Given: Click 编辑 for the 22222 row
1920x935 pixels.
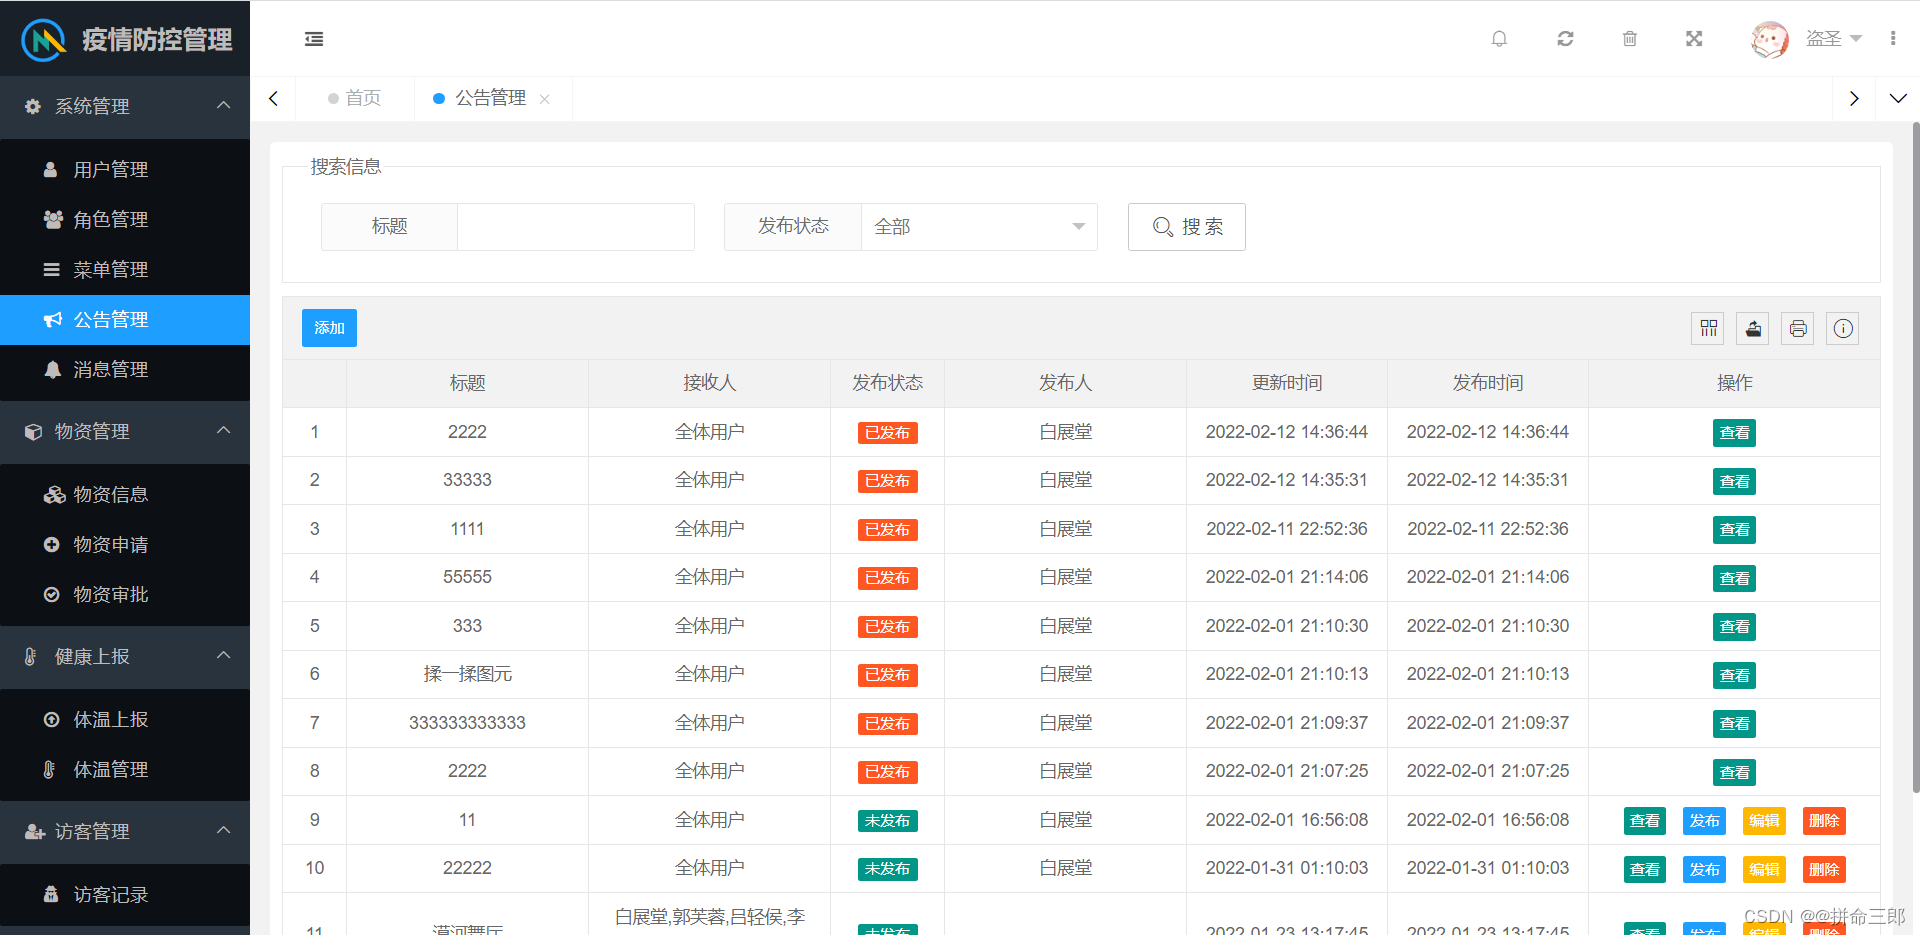Looking at the screenshot, I should coord(1764,869).
